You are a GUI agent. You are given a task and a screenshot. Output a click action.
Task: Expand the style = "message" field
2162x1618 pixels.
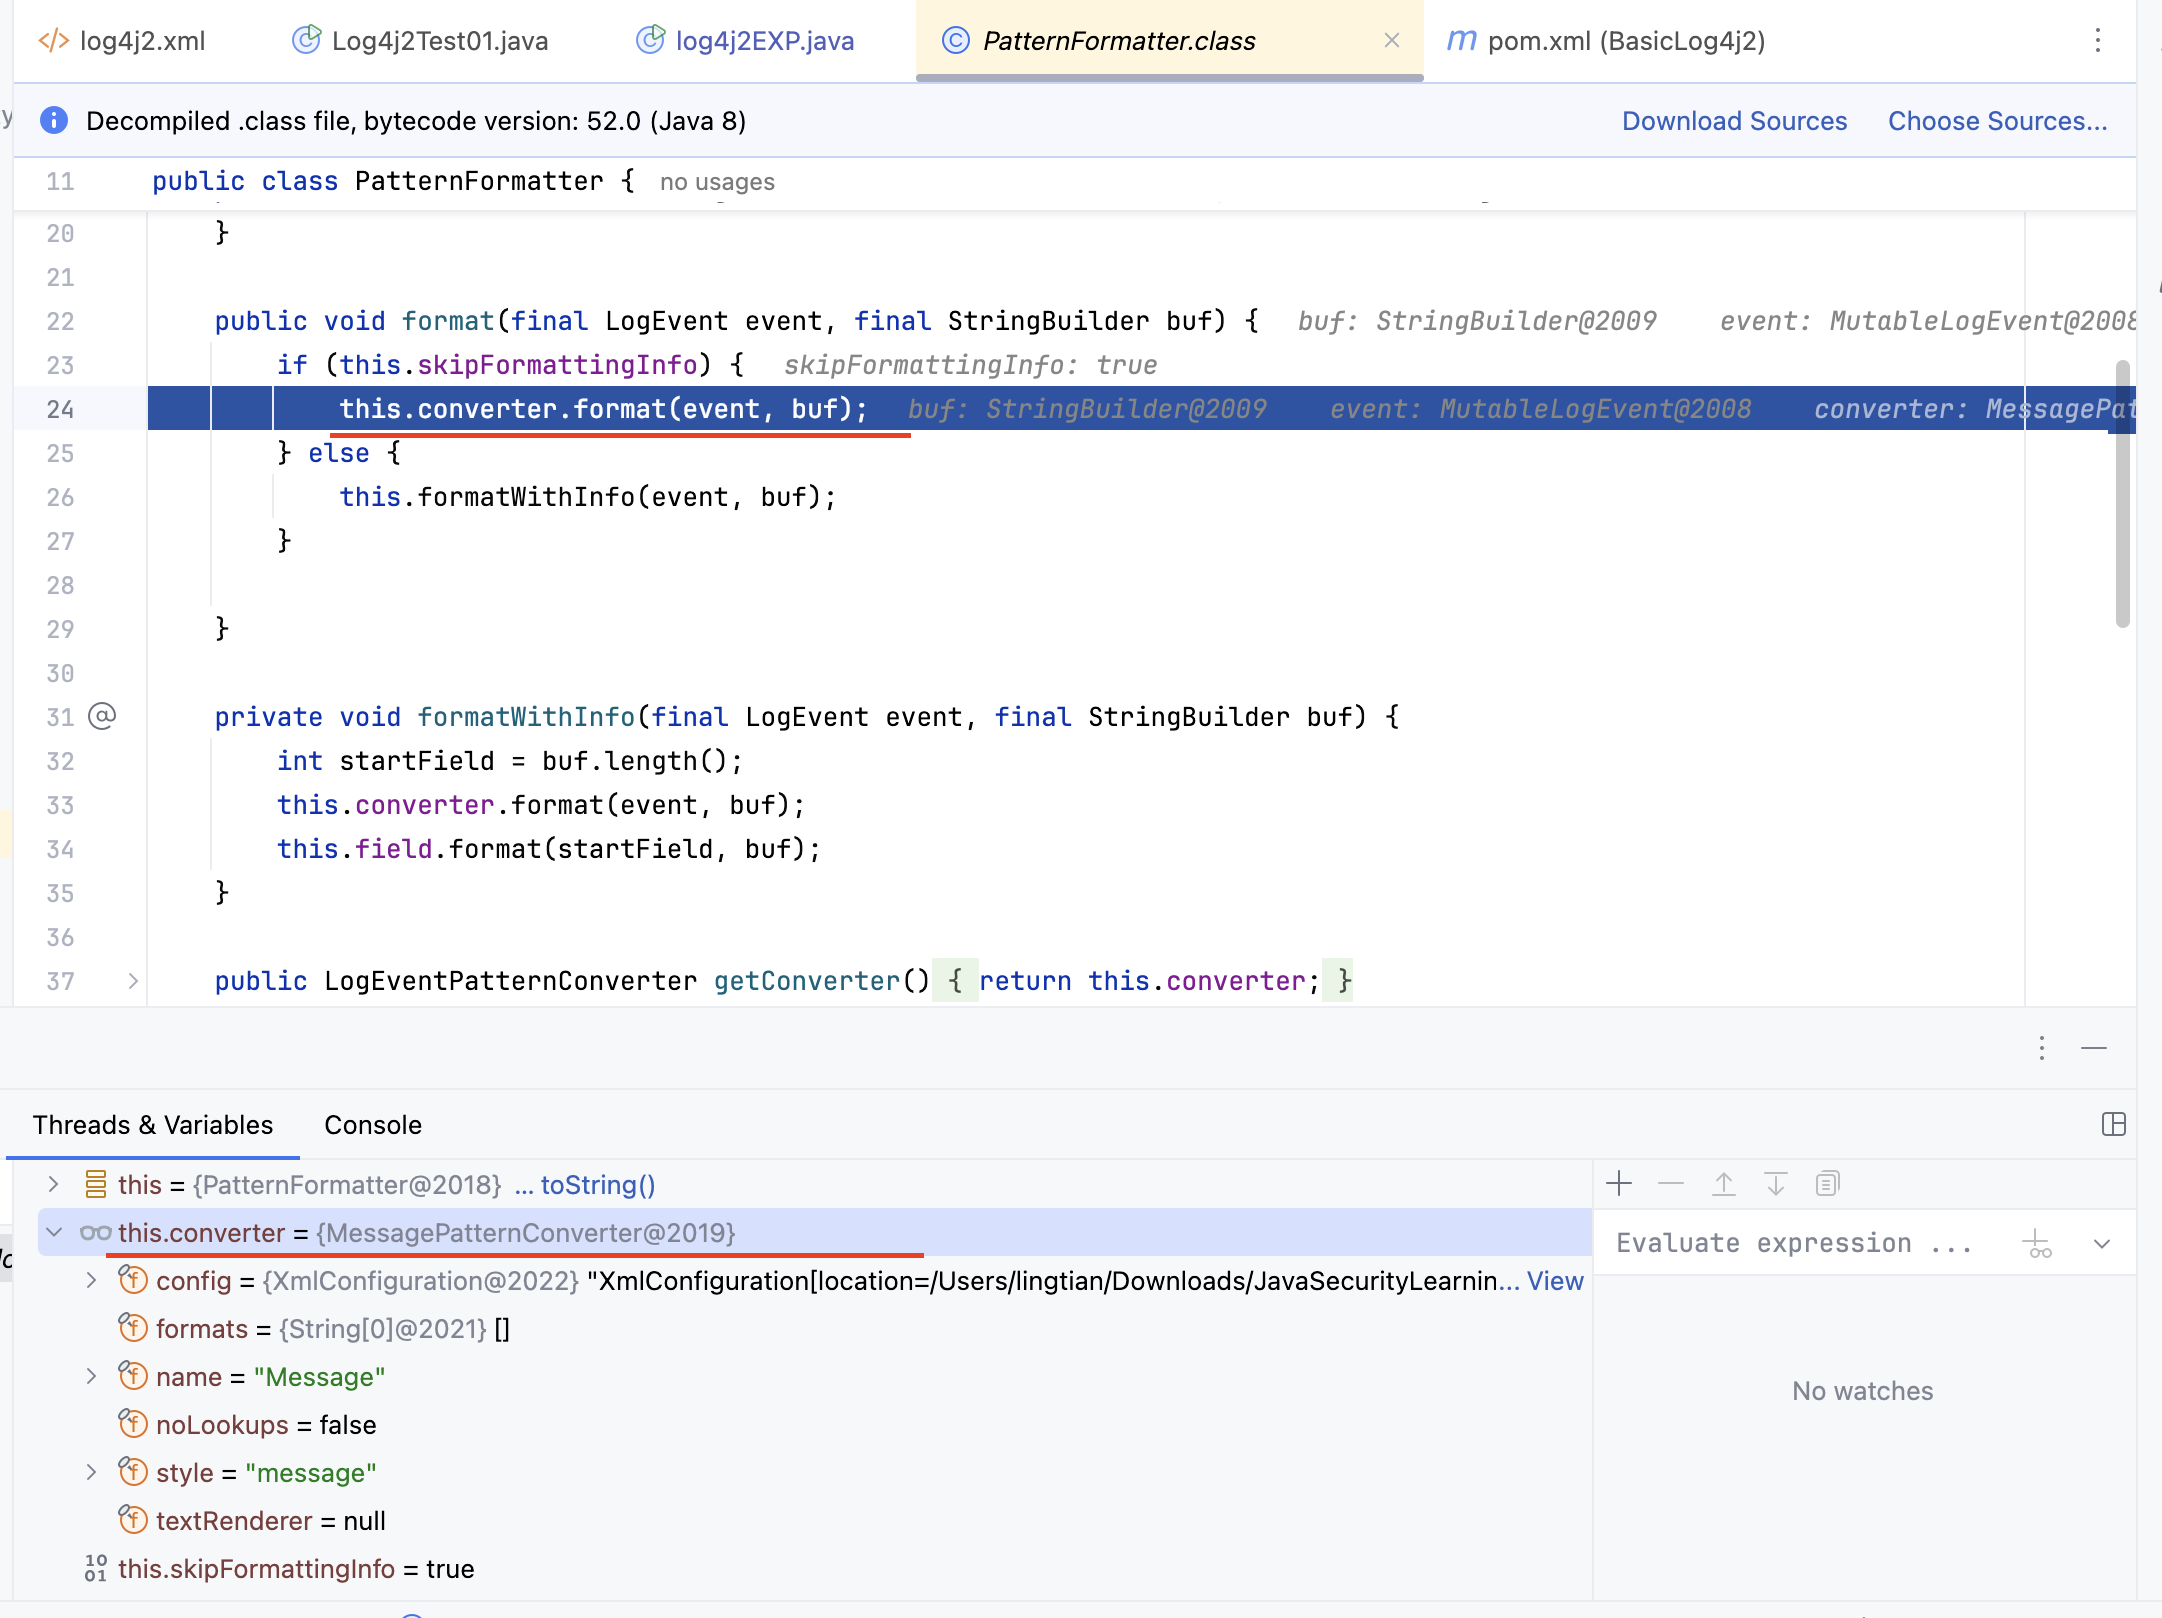[x=91, y=1472]
